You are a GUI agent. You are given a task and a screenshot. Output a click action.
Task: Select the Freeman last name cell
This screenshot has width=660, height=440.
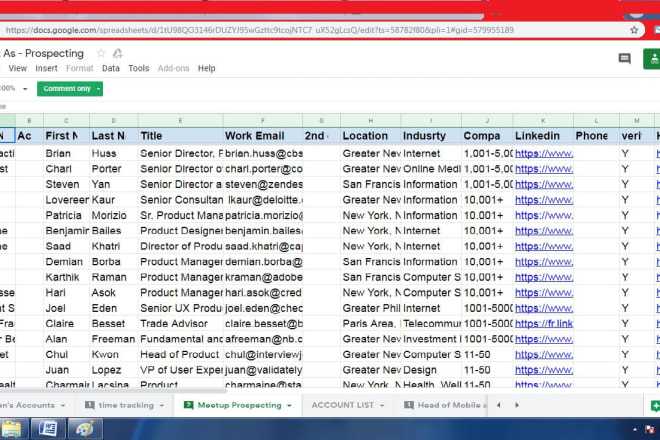click(114, 339)
